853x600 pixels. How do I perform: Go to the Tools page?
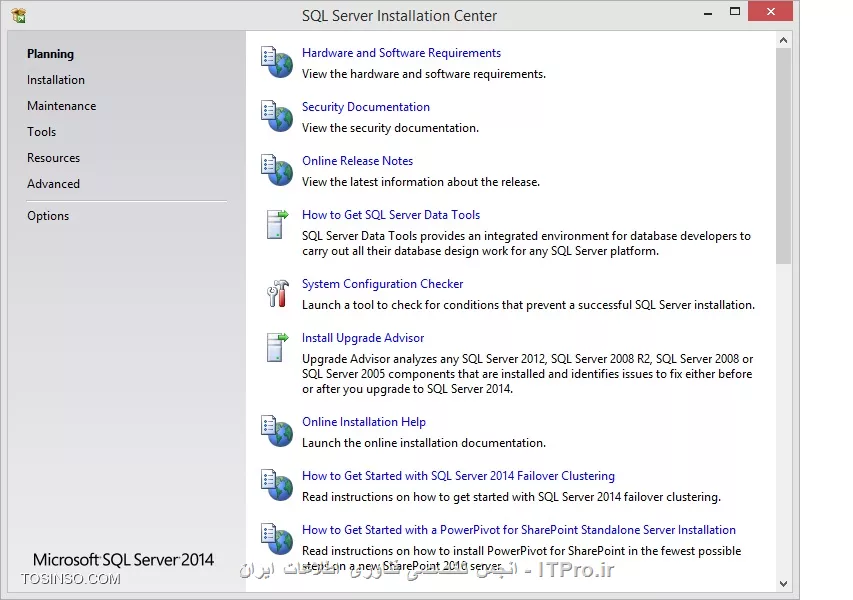pos(41,132)
